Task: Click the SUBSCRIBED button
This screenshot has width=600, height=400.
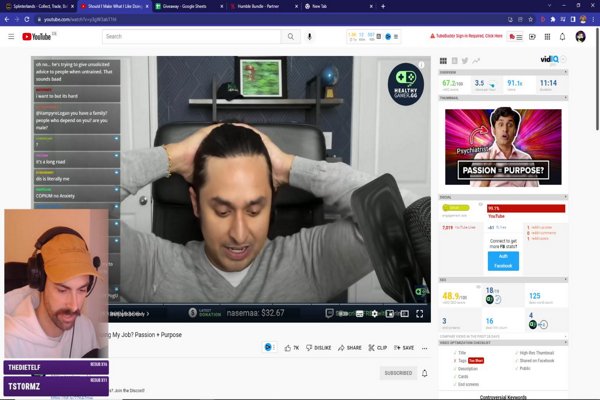Action: [x=398, y=373]
